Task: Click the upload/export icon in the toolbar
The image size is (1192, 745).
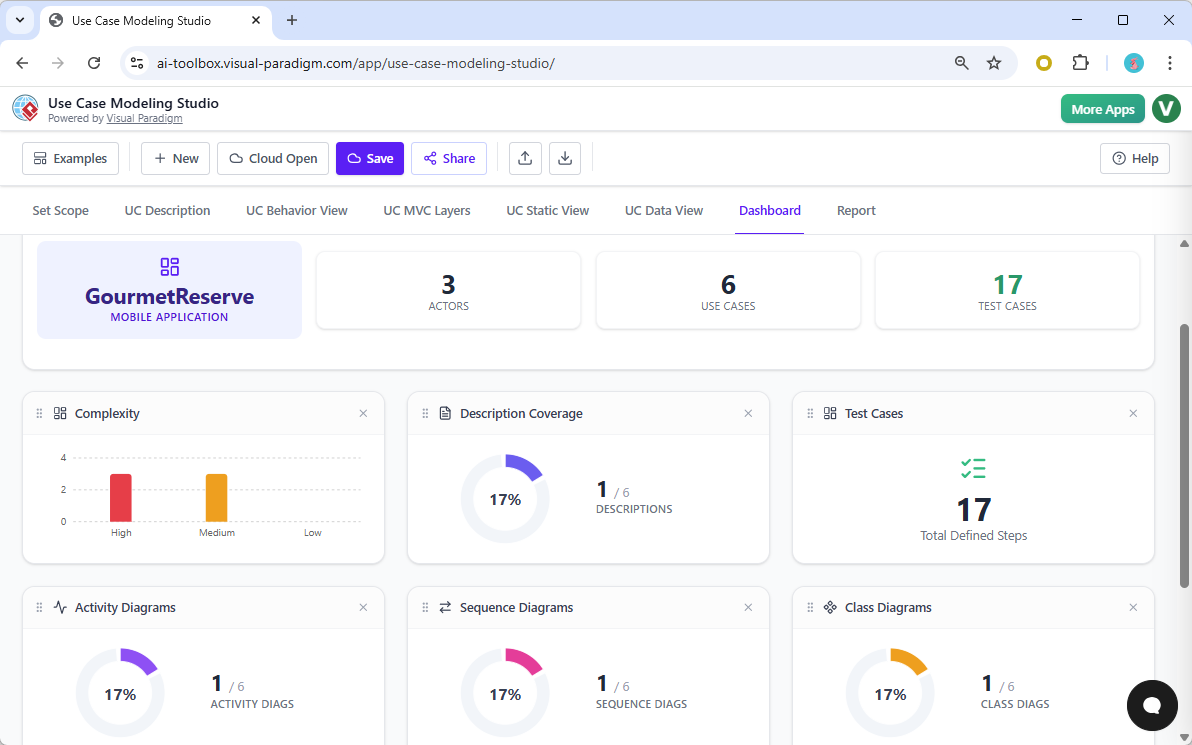Action: click(525, 158)
